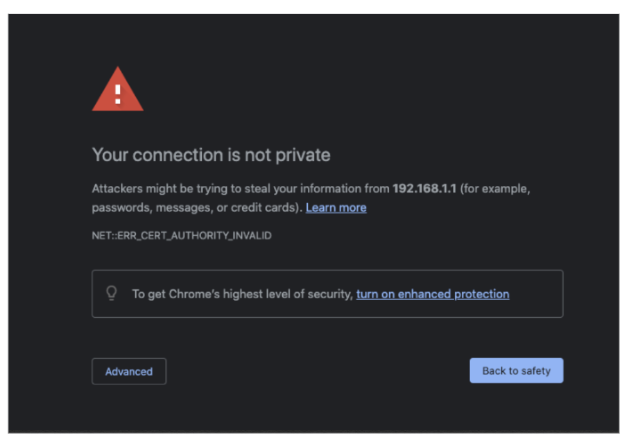The width and height of the screenshot is (626, 440).
Task: Go back using "Back to safety" button
Action: click(516, 371)
